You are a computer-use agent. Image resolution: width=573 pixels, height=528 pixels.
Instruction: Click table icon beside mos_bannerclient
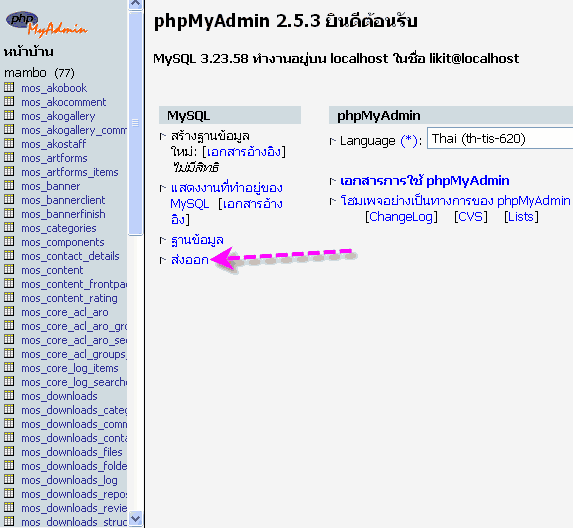click(x=9, y=200)
